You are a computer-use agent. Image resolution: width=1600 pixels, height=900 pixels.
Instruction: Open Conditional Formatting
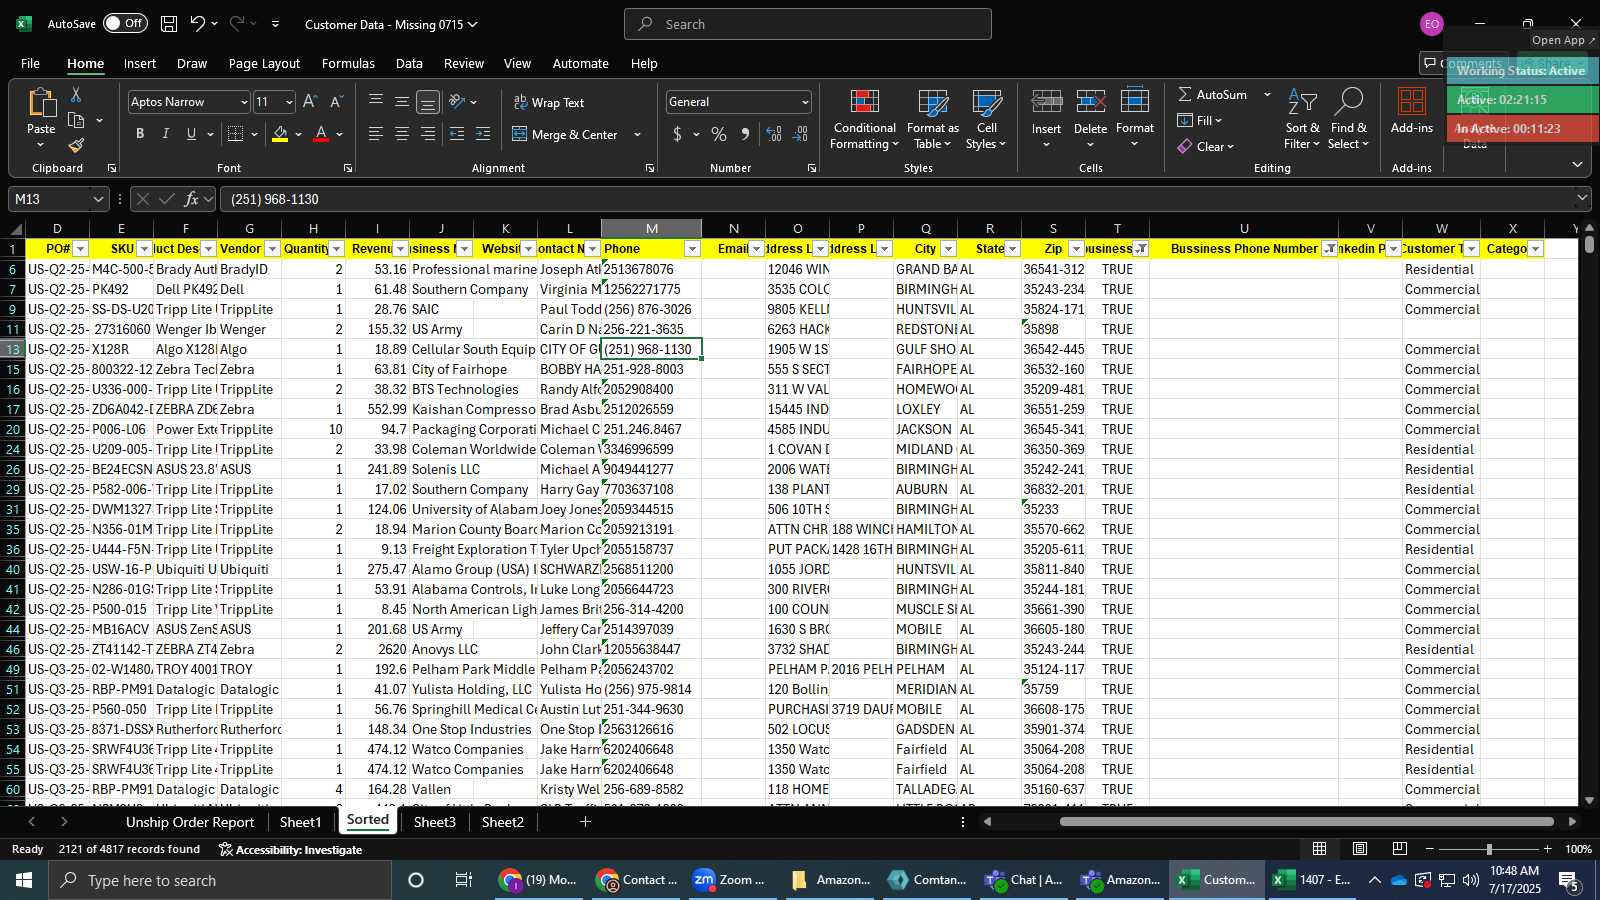click(x=865, y=120)
